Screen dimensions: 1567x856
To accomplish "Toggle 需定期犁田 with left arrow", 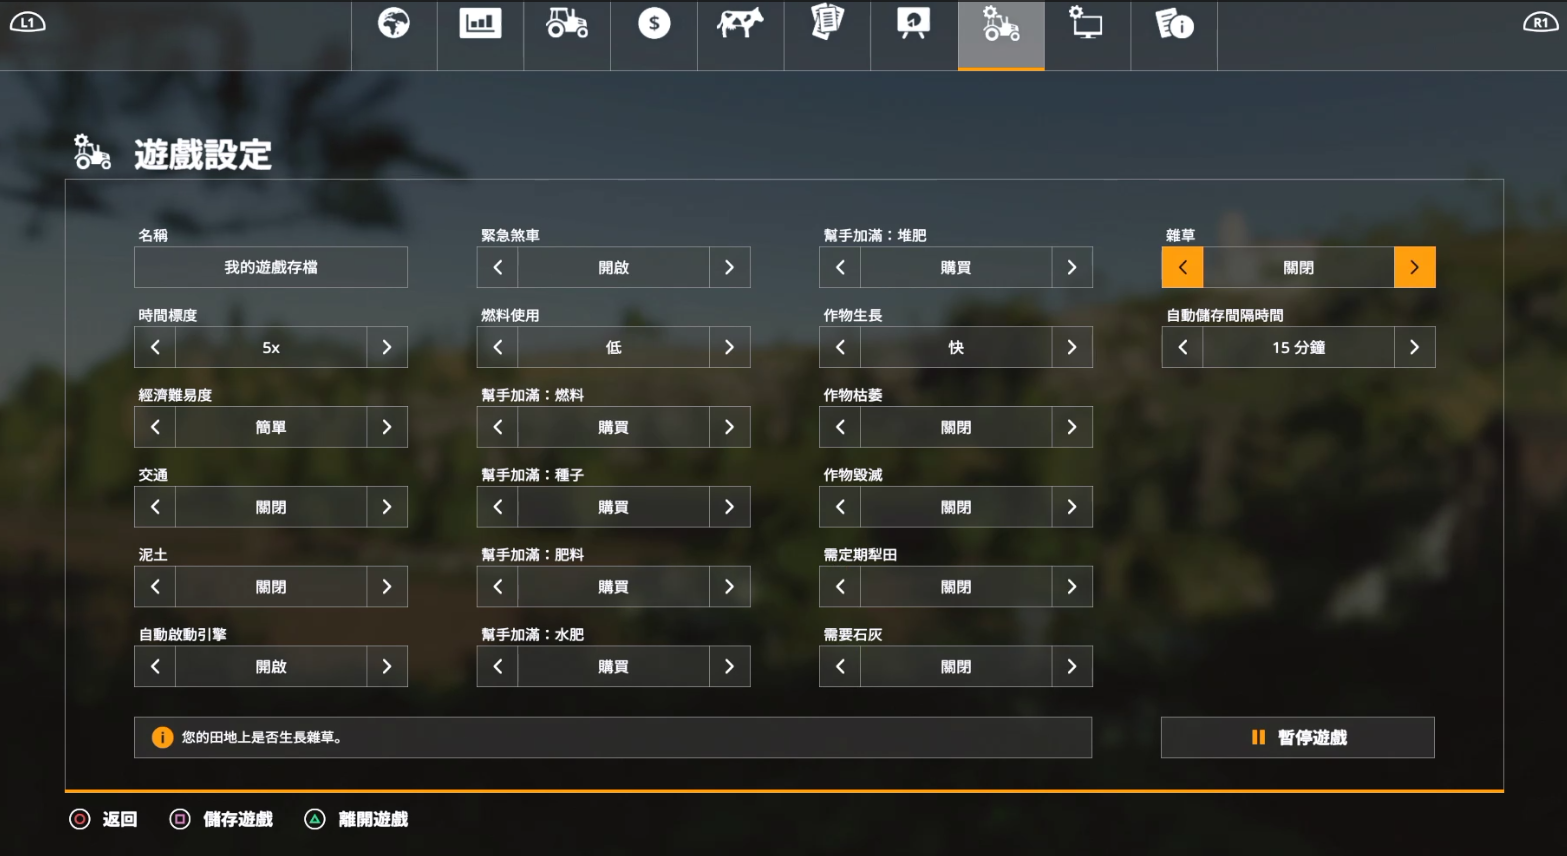I will 840,587.
